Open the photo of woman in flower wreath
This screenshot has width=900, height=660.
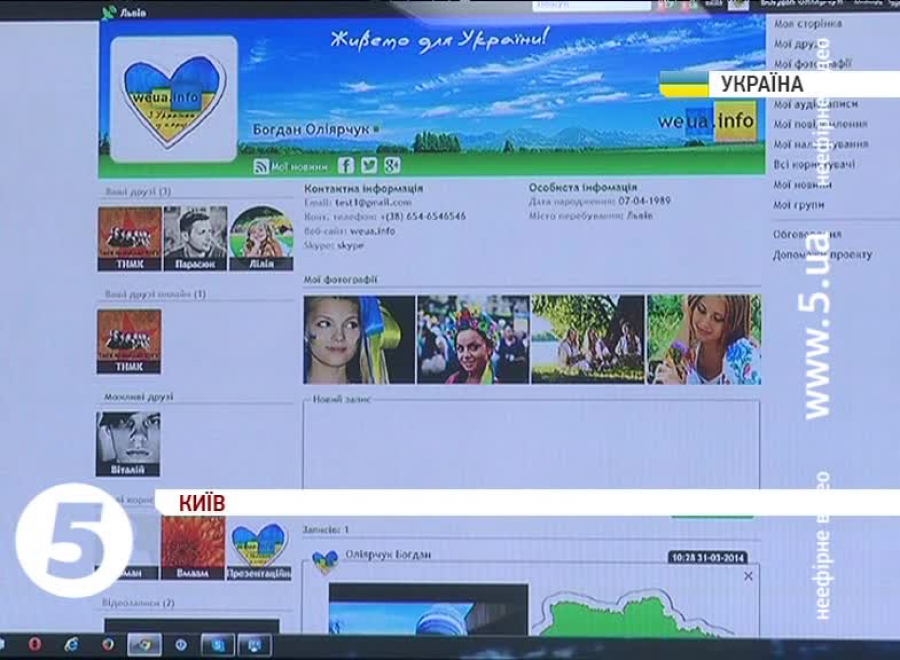tap(472, 339)
